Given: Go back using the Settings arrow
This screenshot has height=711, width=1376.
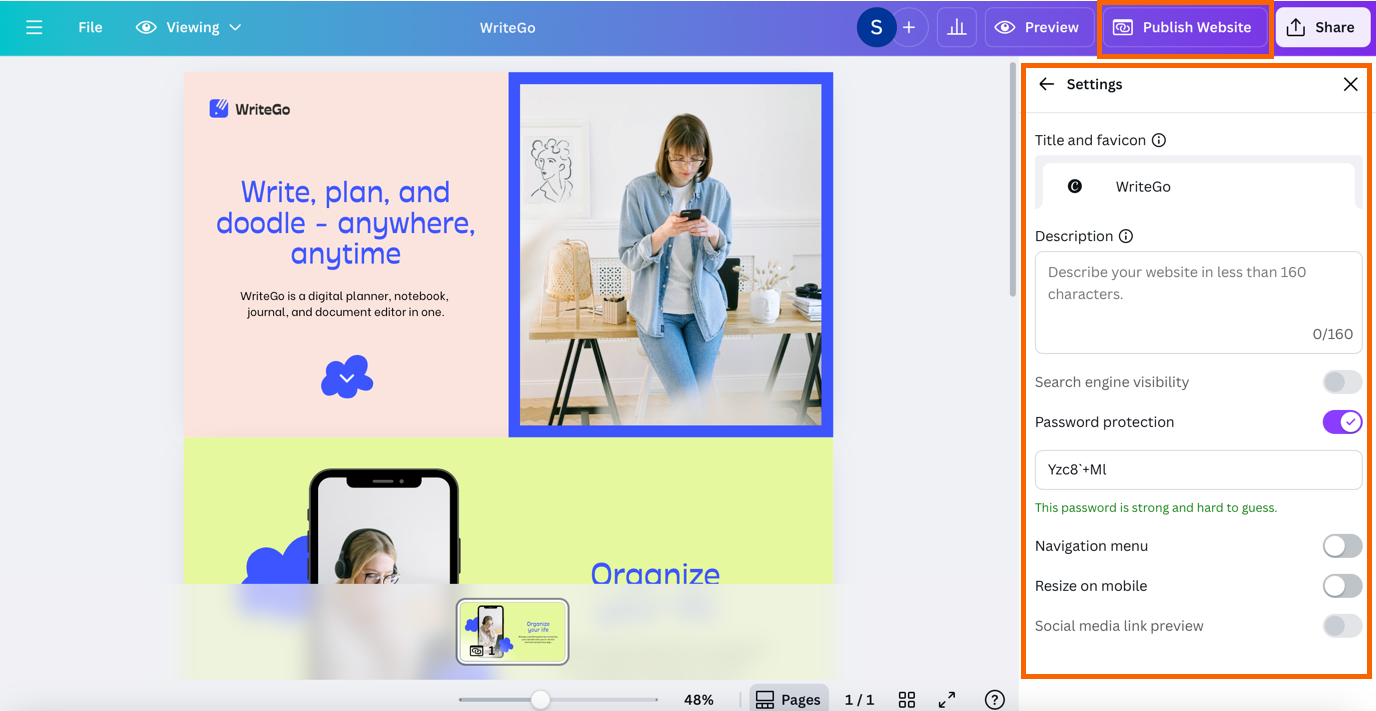Looking at the screenshot, I should [1046, 84].
